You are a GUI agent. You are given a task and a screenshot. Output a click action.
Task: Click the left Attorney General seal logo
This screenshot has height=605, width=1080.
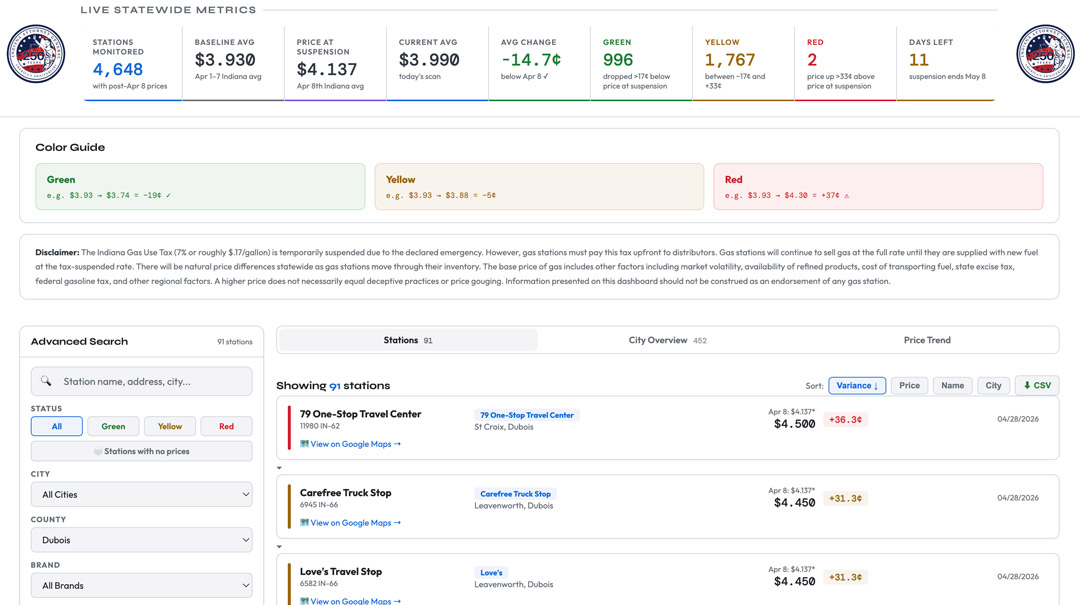coord(36,54)
